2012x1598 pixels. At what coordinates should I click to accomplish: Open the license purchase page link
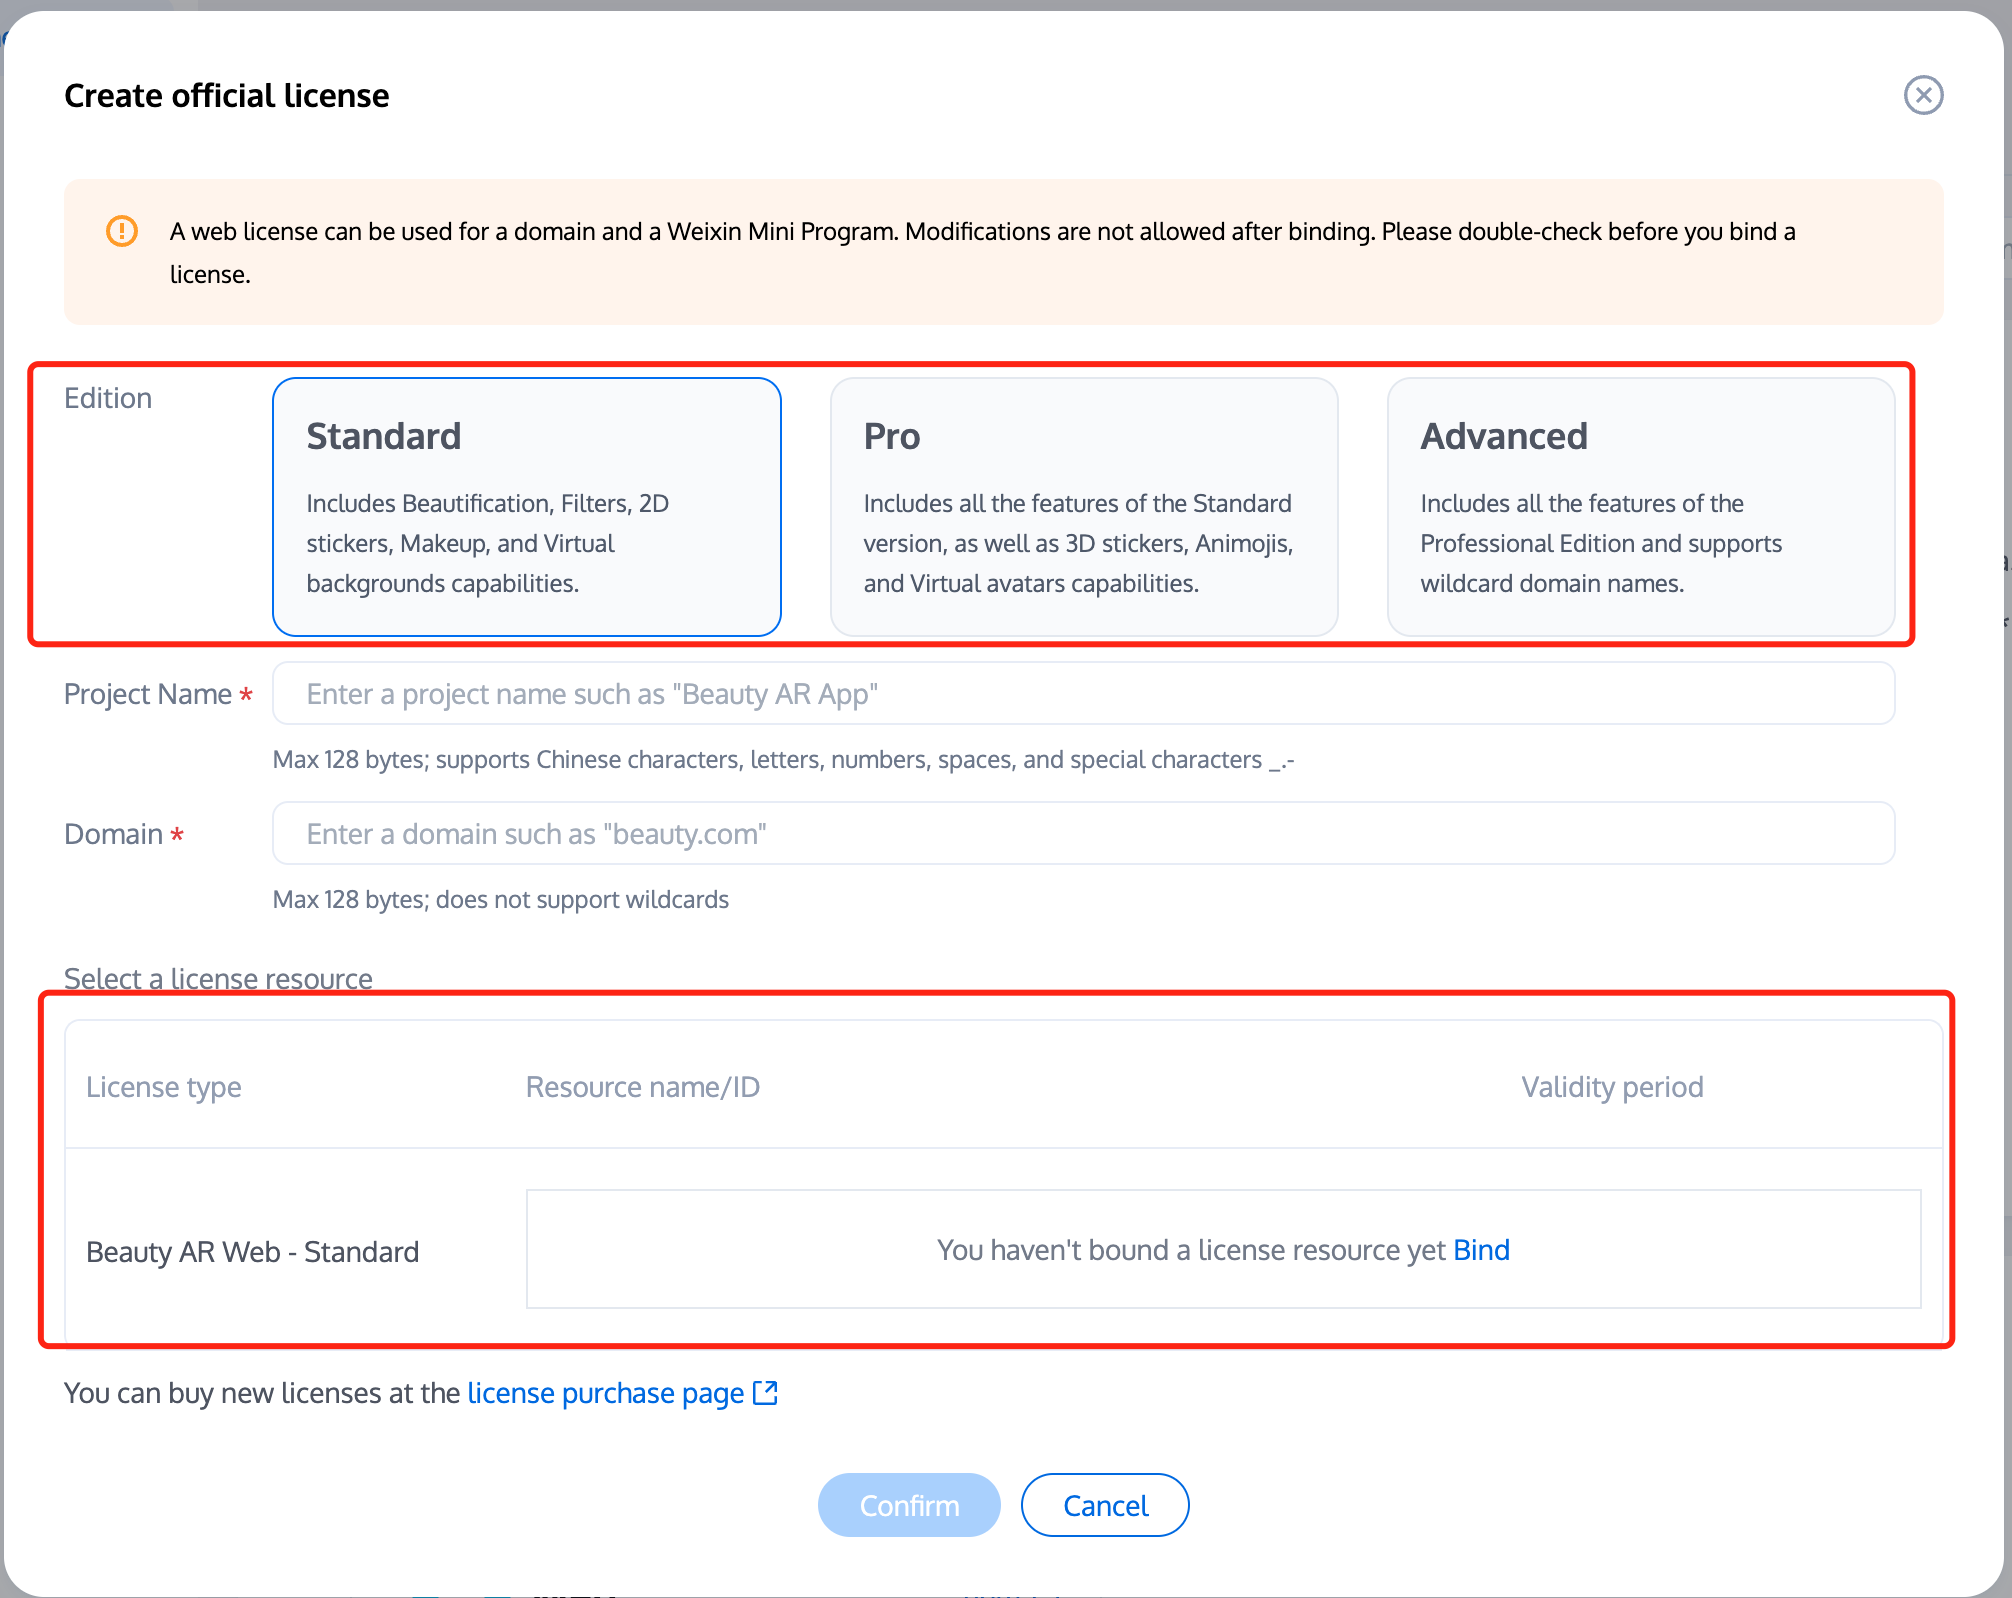pos(606,1393)
